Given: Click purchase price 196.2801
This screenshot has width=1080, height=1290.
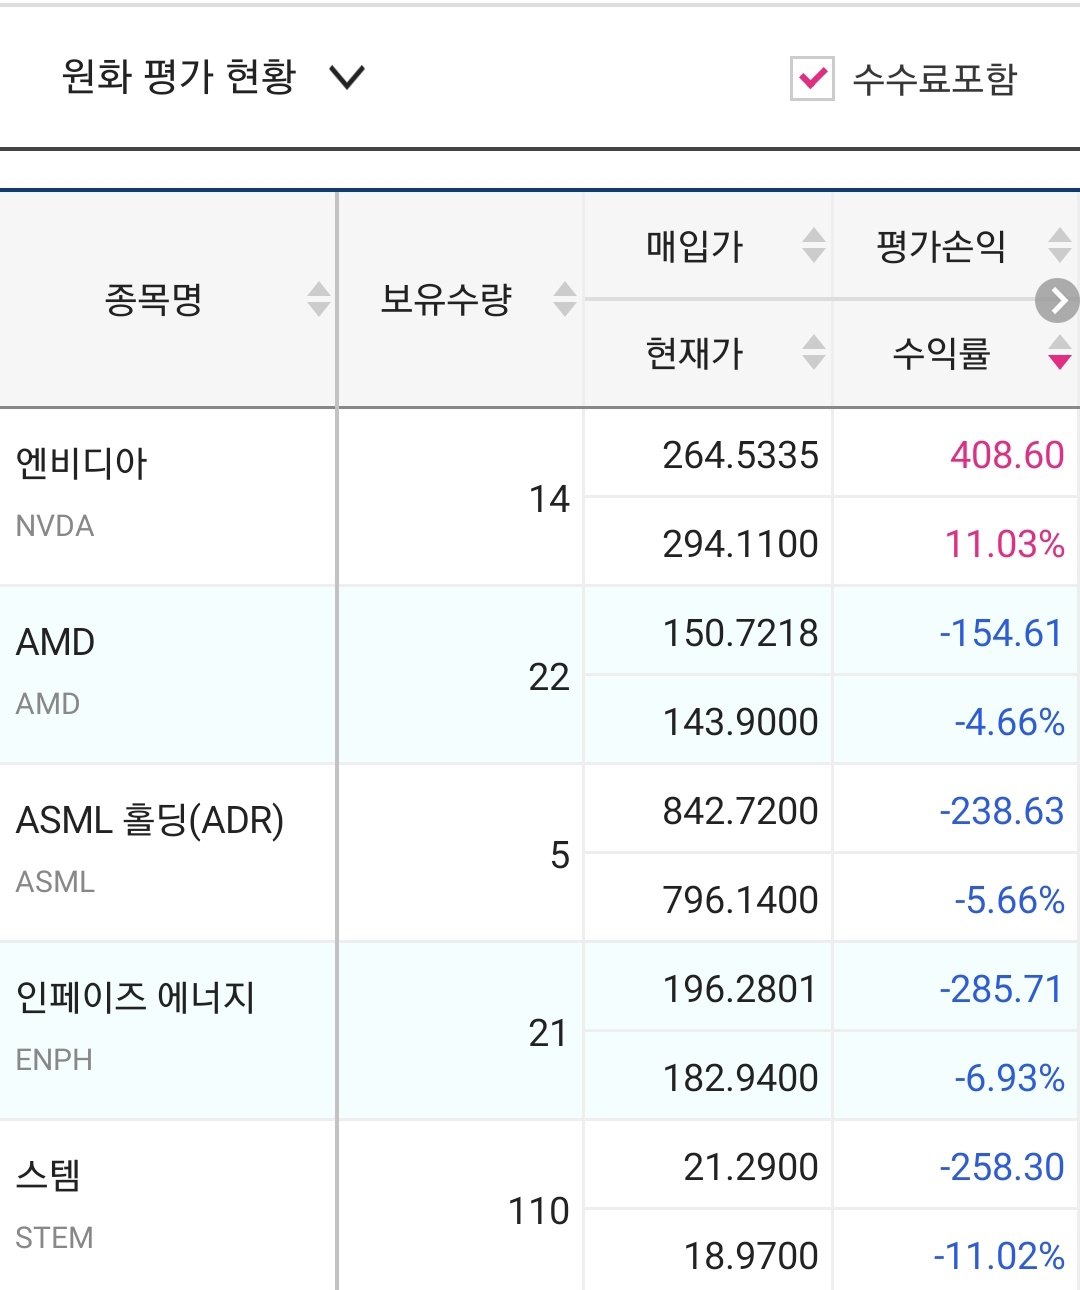Looking at the screenshot, I should coord(741,989).
